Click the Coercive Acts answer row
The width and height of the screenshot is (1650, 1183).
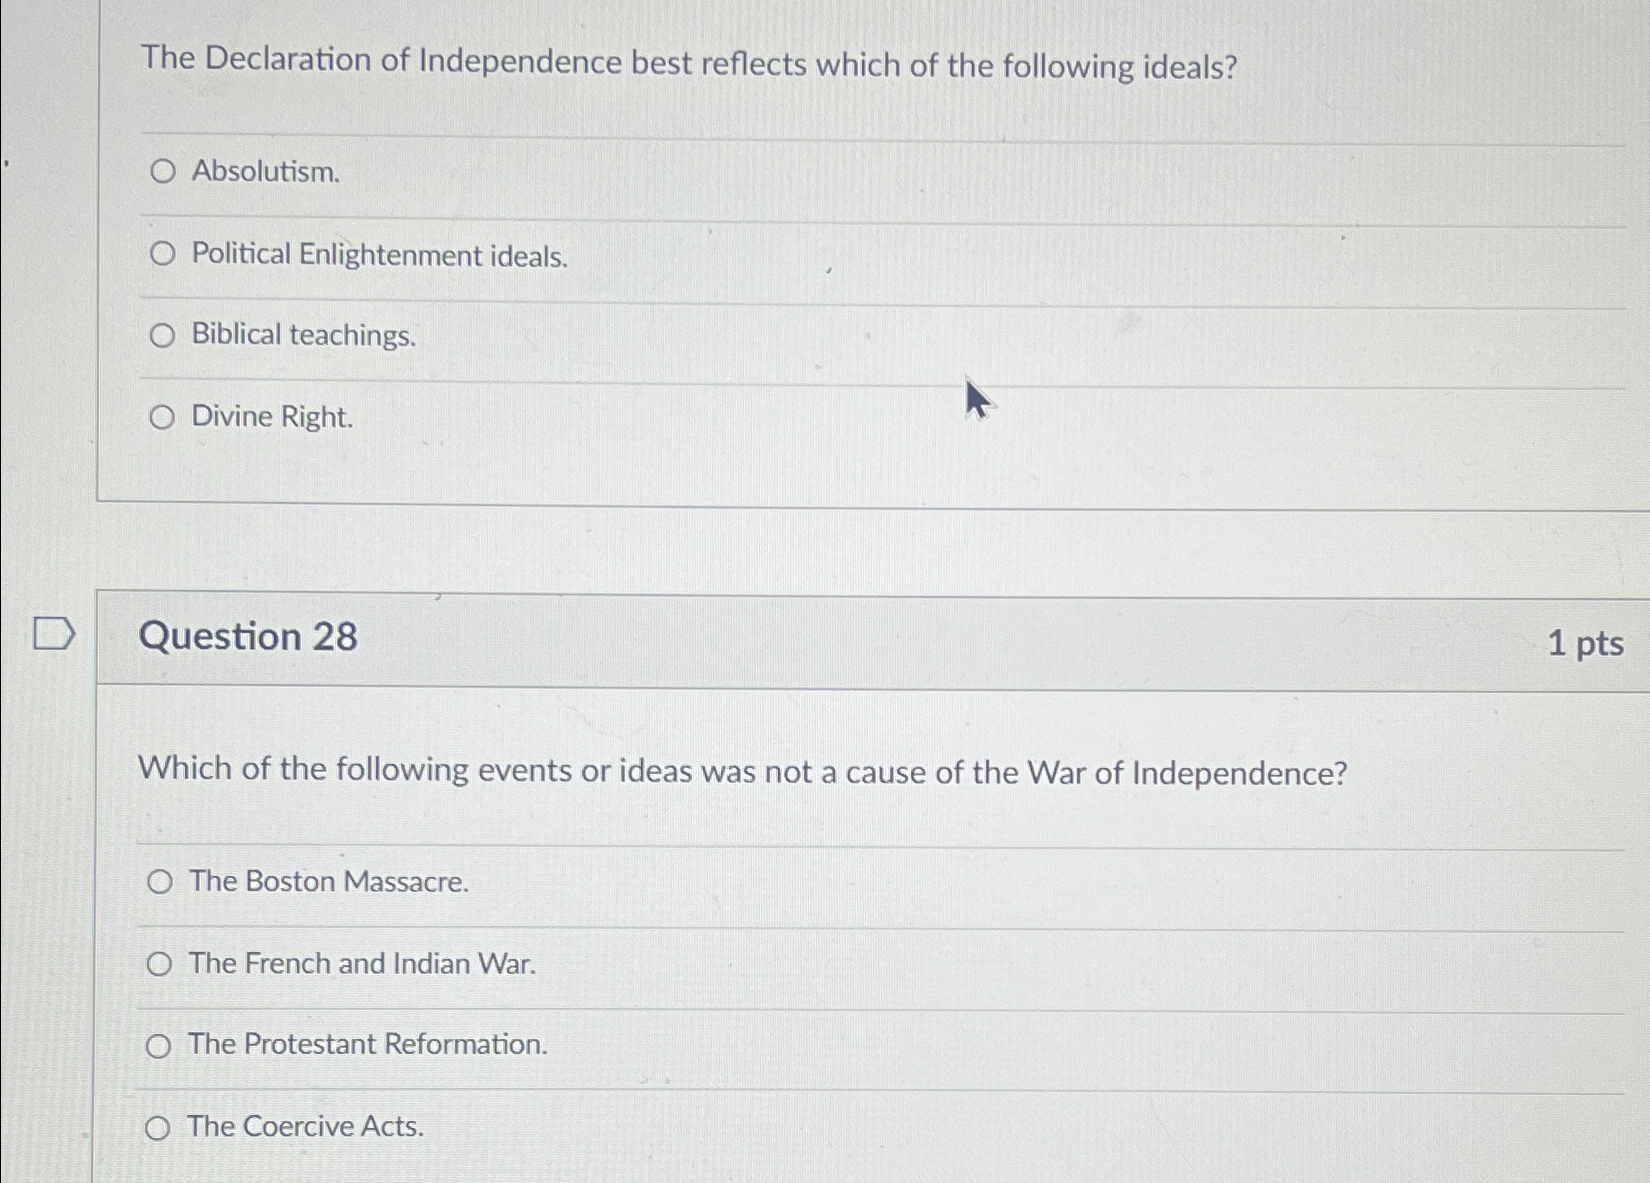coord(304,1127)
